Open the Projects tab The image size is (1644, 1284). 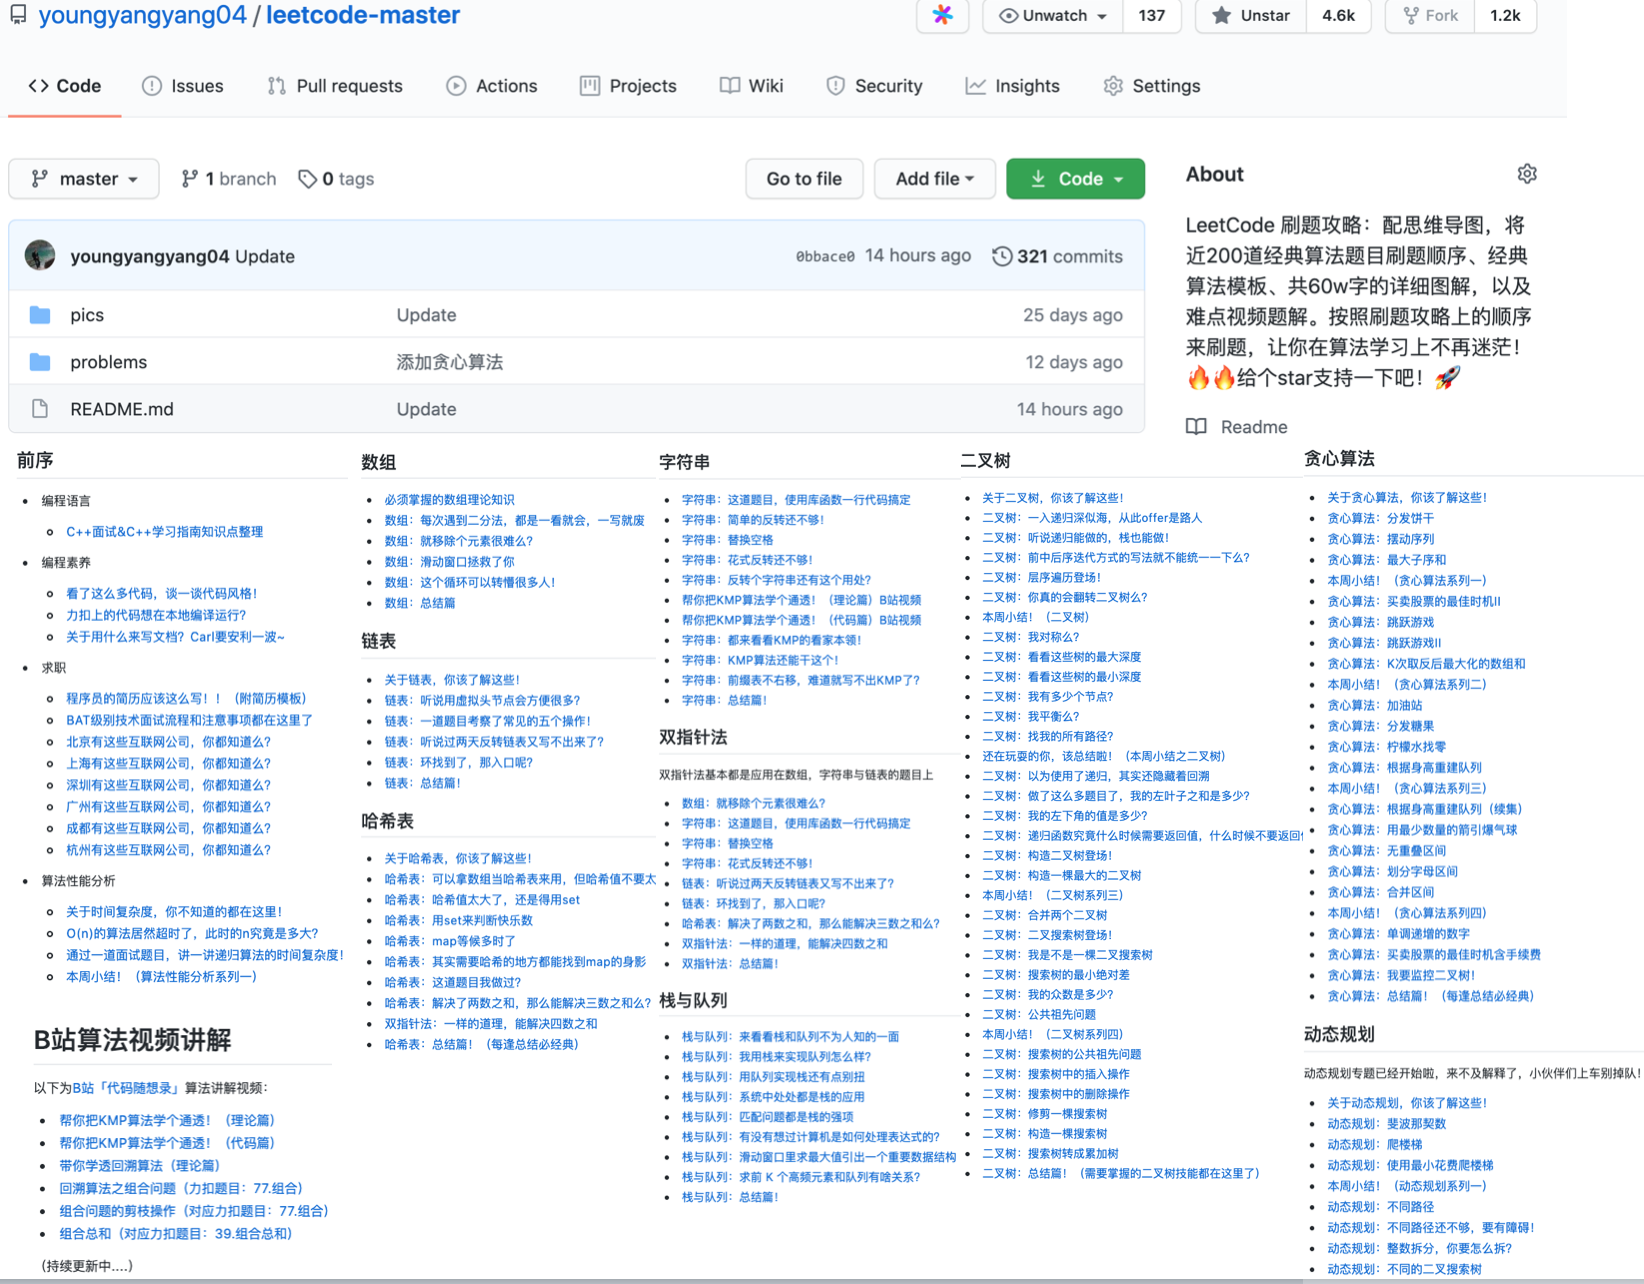[629, 86]
